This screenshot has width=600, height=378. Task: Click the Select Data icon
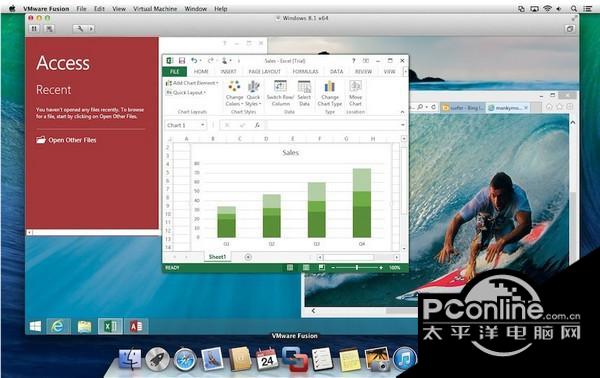[304, 93]
